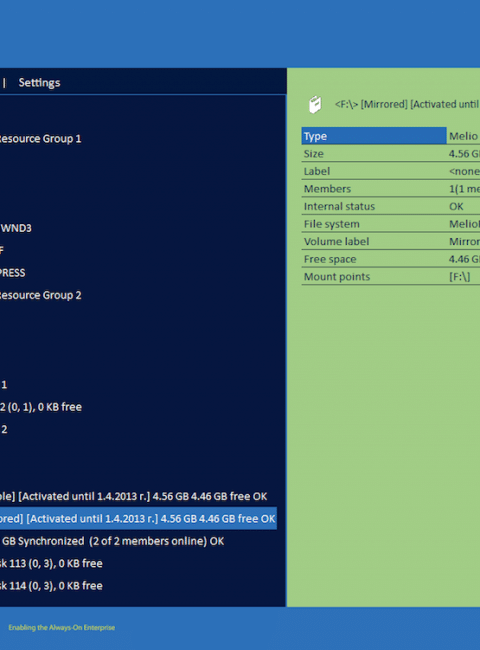The width and height of the screenshot is (480, 650).
Task: Click the OK value of Internal status
Action: coord(456,206)
